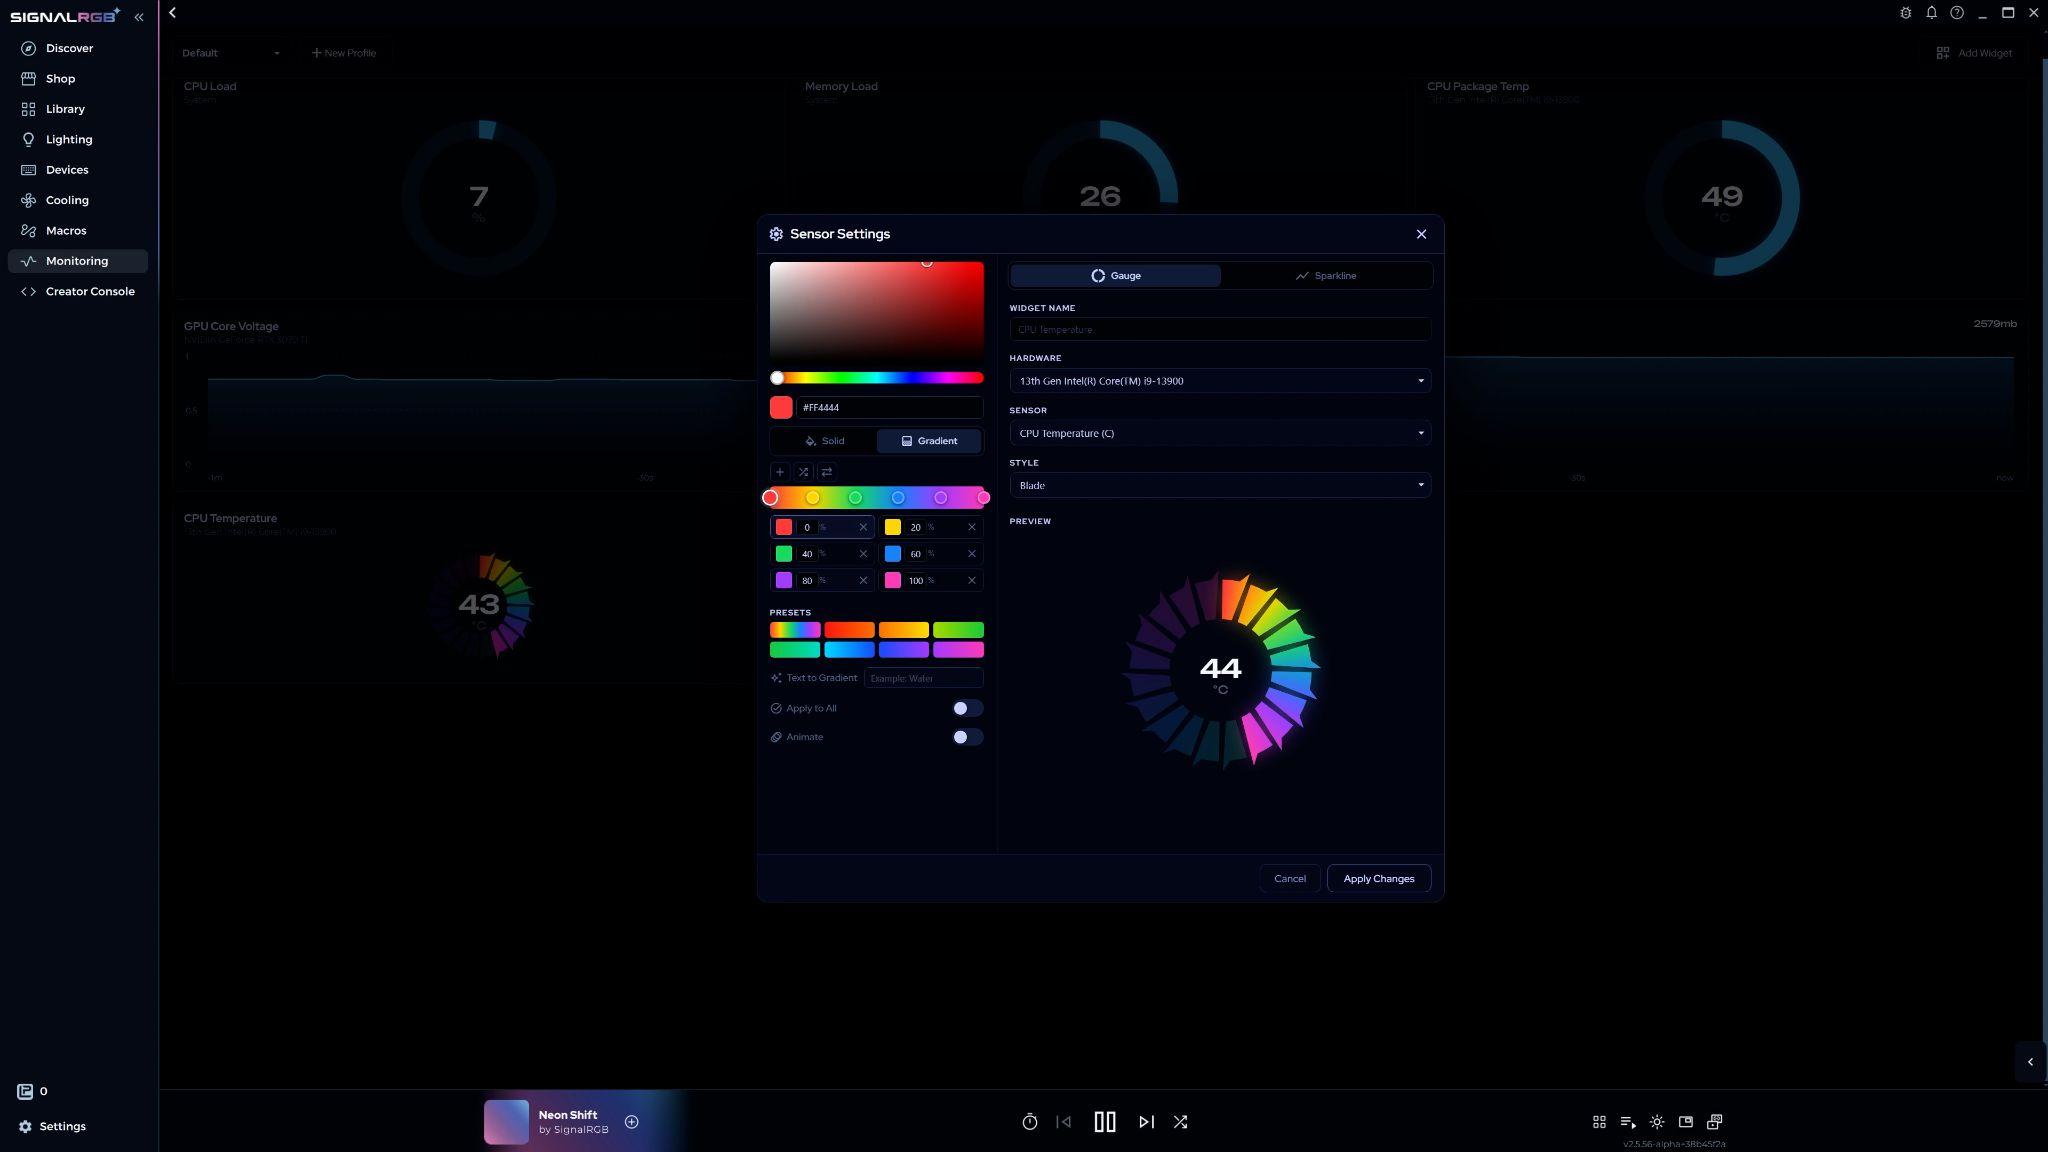Screen dimensions: 2048x1152
Task: Click Add Widget button
Action: coord(1974,53)
